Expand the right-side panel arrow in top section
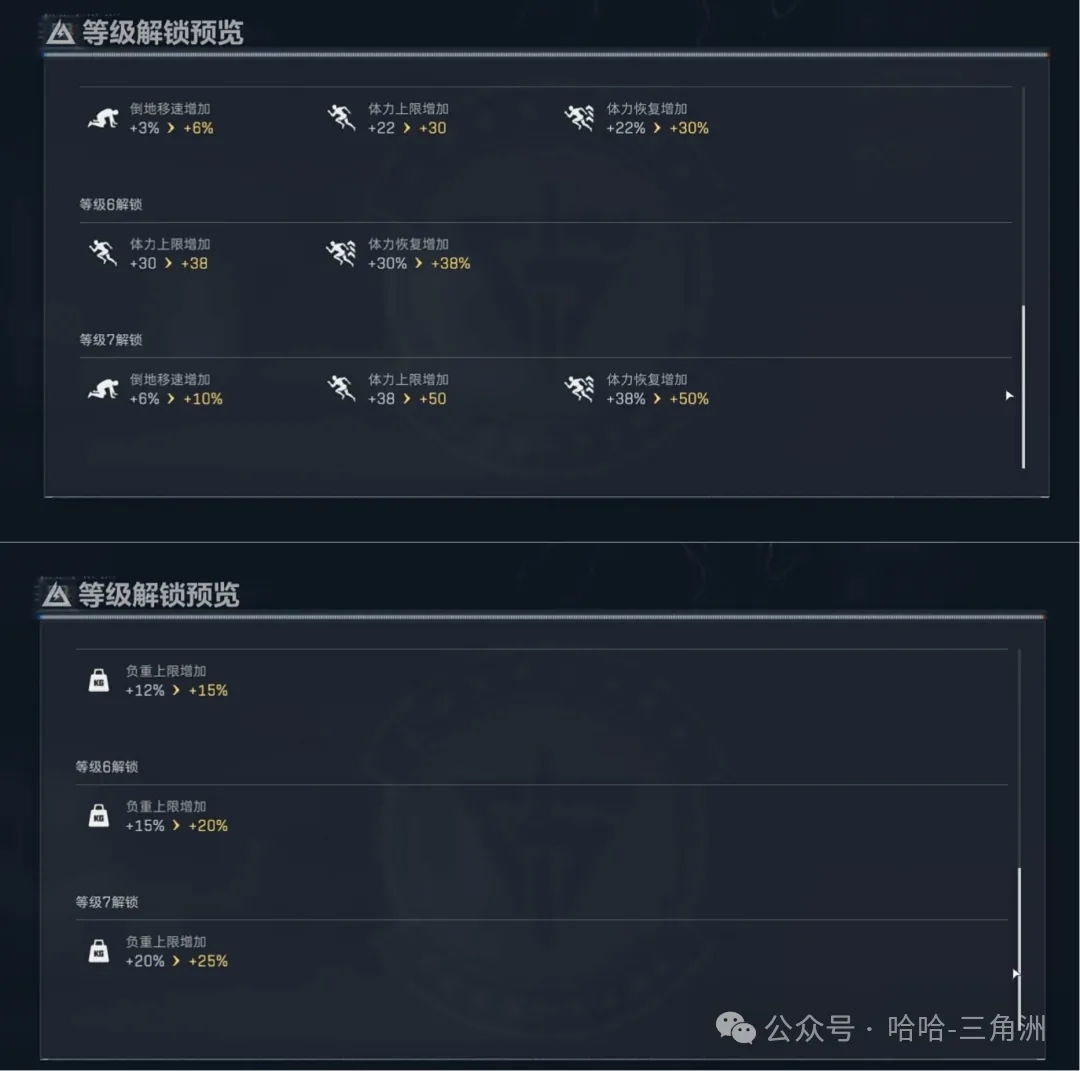 click(1010, 396)
